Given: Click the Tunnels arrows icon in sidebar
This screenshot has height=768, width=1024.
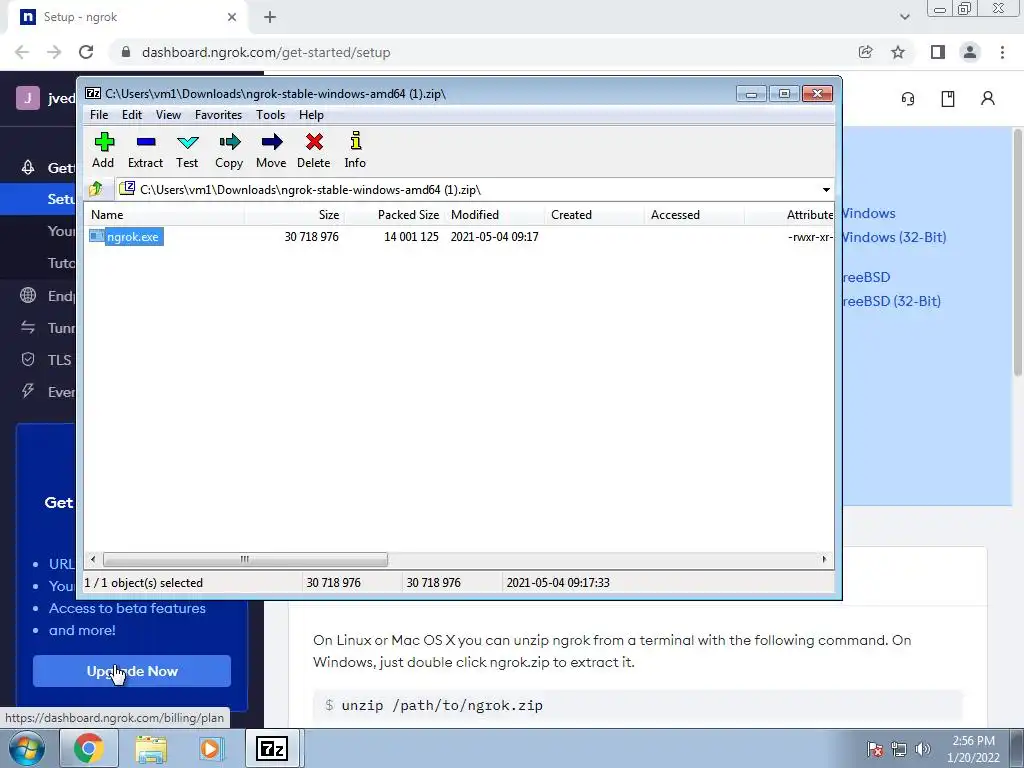Looking at the screenshot, I should pos(28,327).
